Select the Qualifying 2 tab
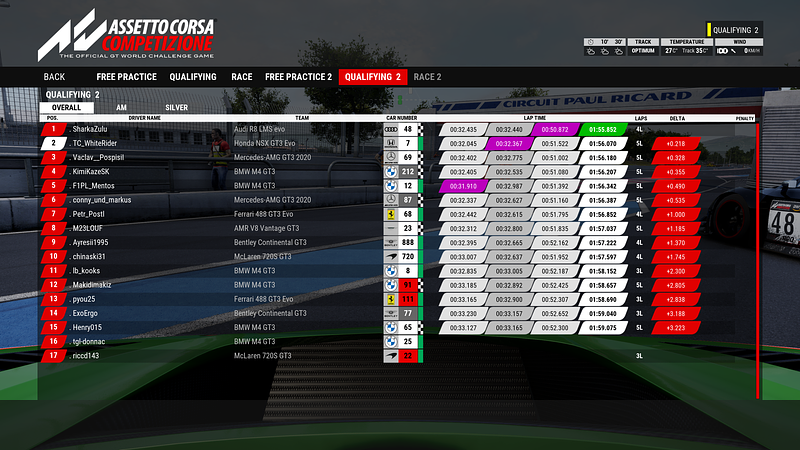Image resolution: width=800 pixels, height=450 pixels. point(373,77)
